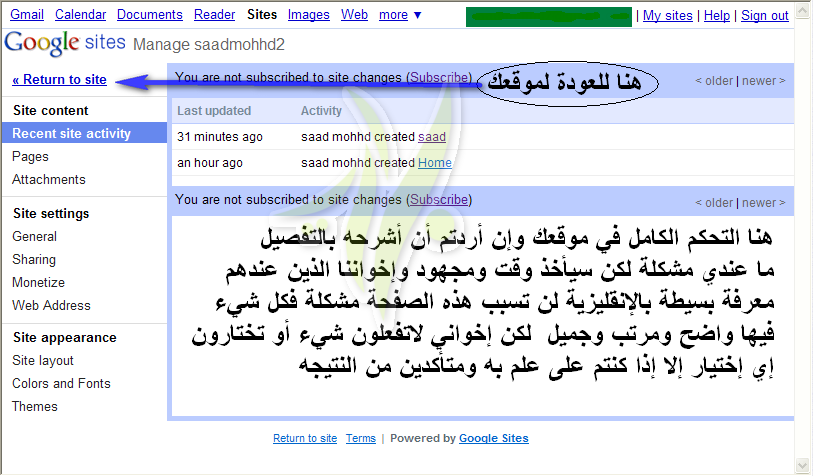Click the '31 minutes ago' entry
The width and height of the screenshot is (813, 476).
pyautogui.click(x=220, y=137)
